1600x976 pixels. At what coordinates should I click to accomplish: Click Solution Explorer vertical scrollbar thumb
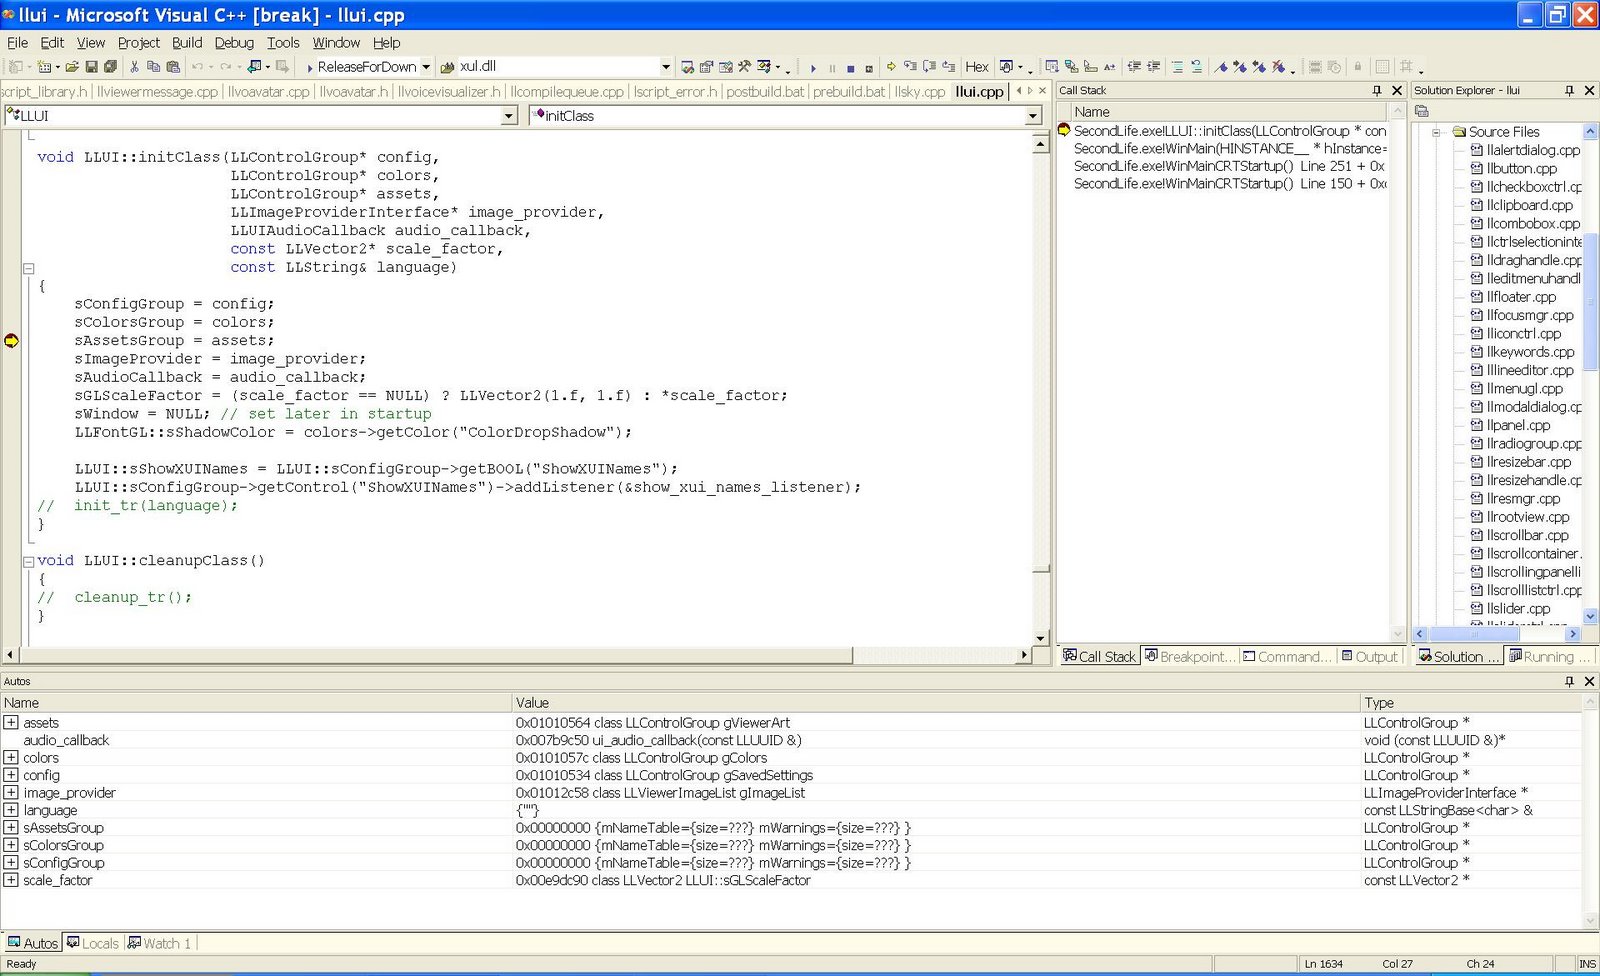1591,302
